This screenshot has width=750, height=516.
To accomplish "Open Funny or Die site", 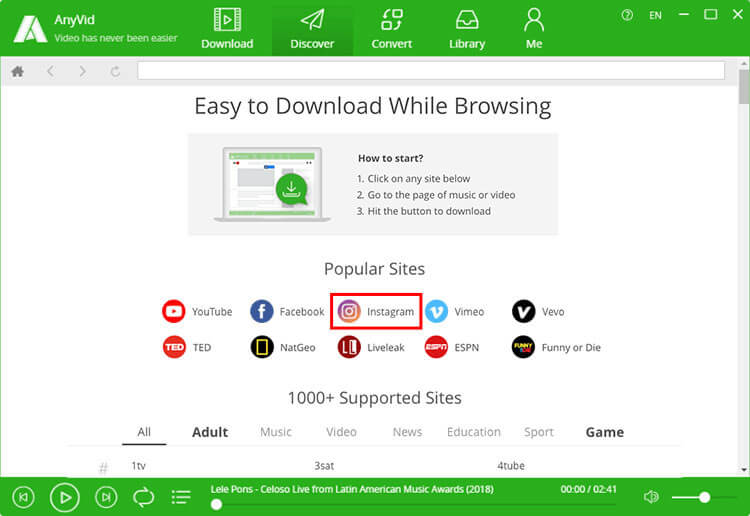I will pos(556,347).
